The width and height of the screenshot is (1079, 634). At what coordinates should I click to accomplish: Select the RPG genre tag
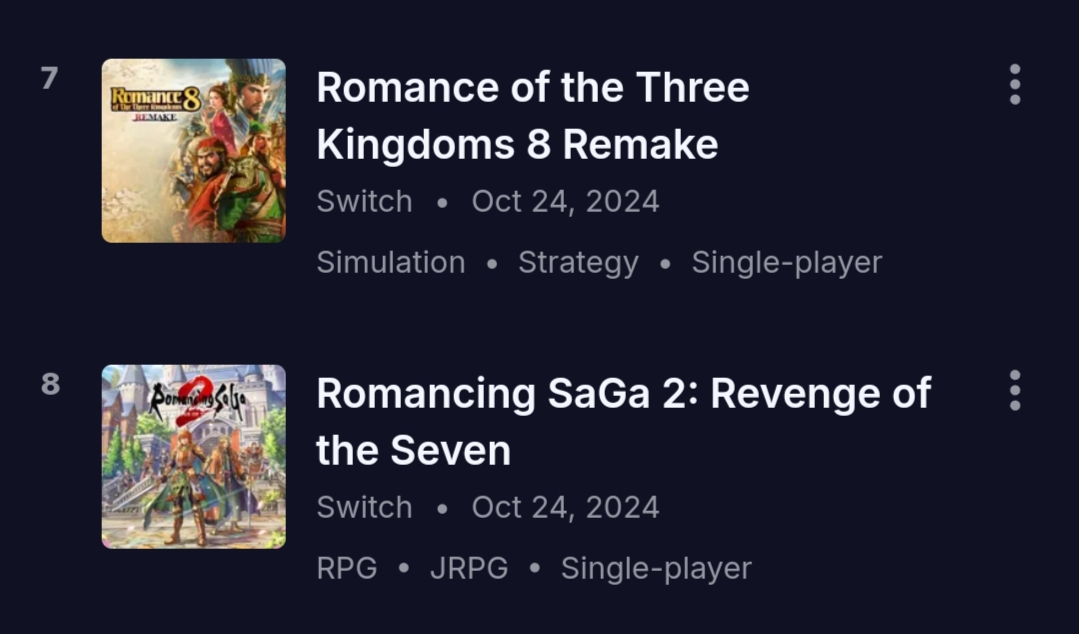point(347,569)
